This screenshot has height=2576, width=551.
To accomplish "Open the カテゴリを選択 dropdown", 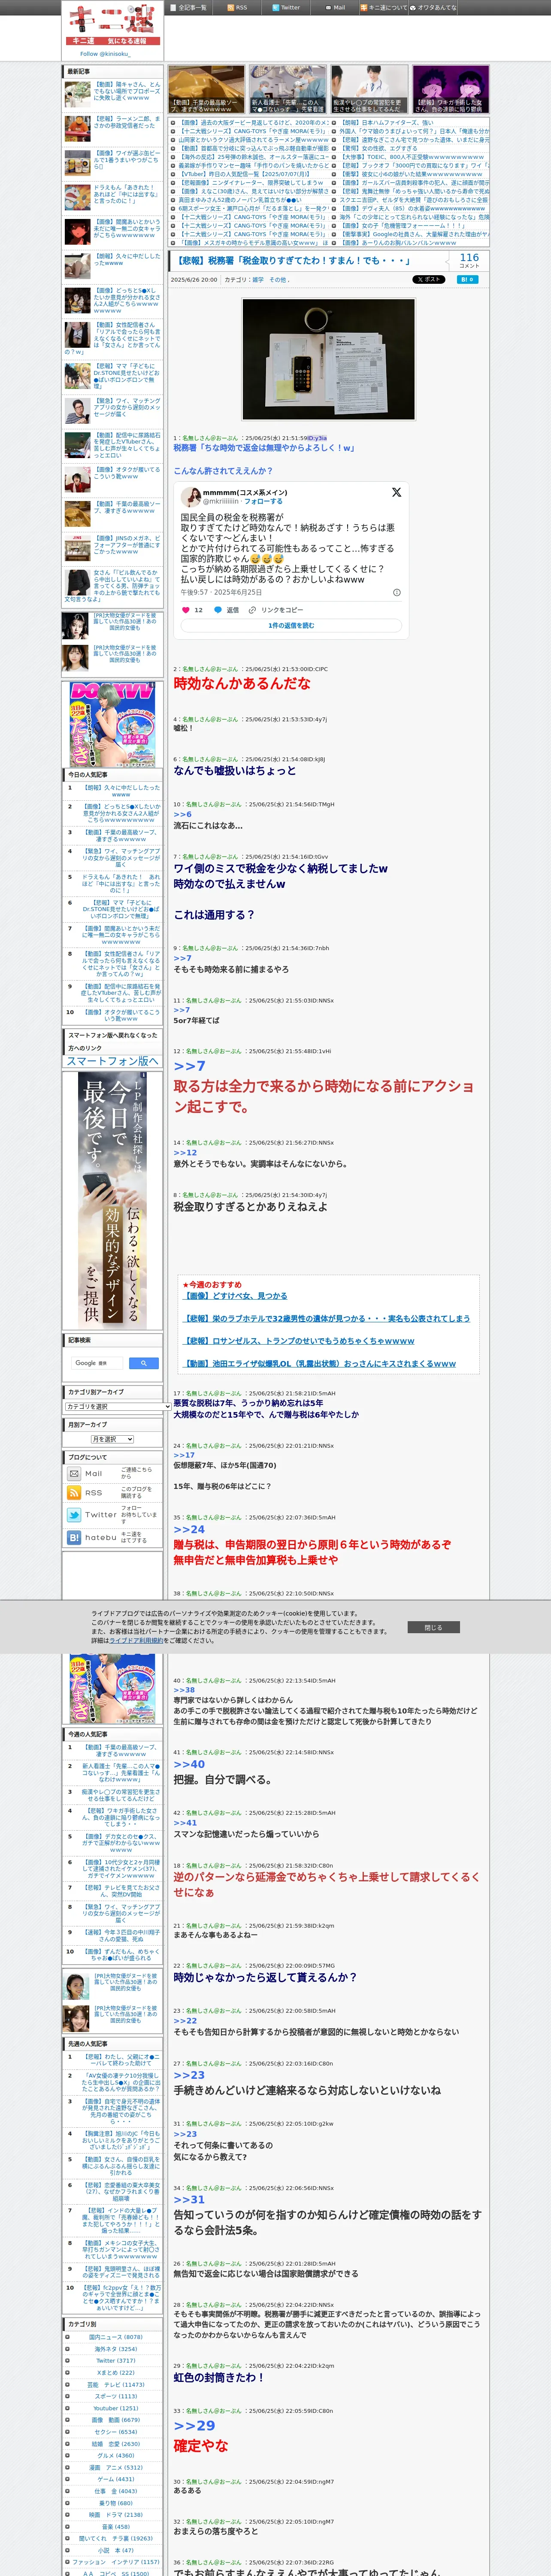I will [x=118, y=1406].
